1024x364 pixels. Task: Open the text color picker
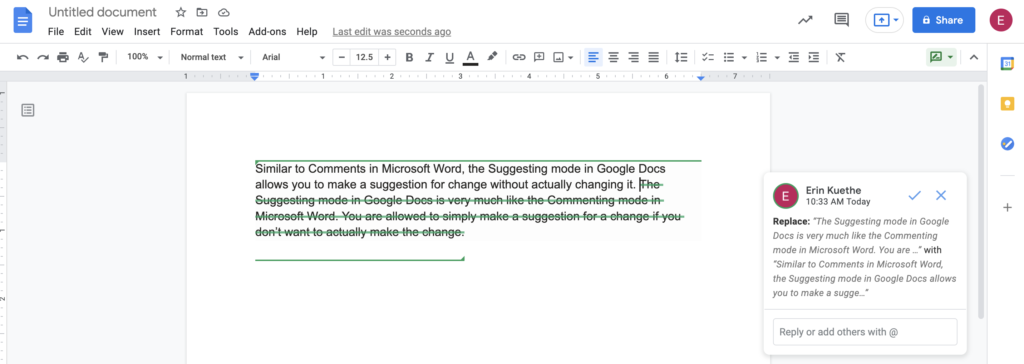(470, 58)
